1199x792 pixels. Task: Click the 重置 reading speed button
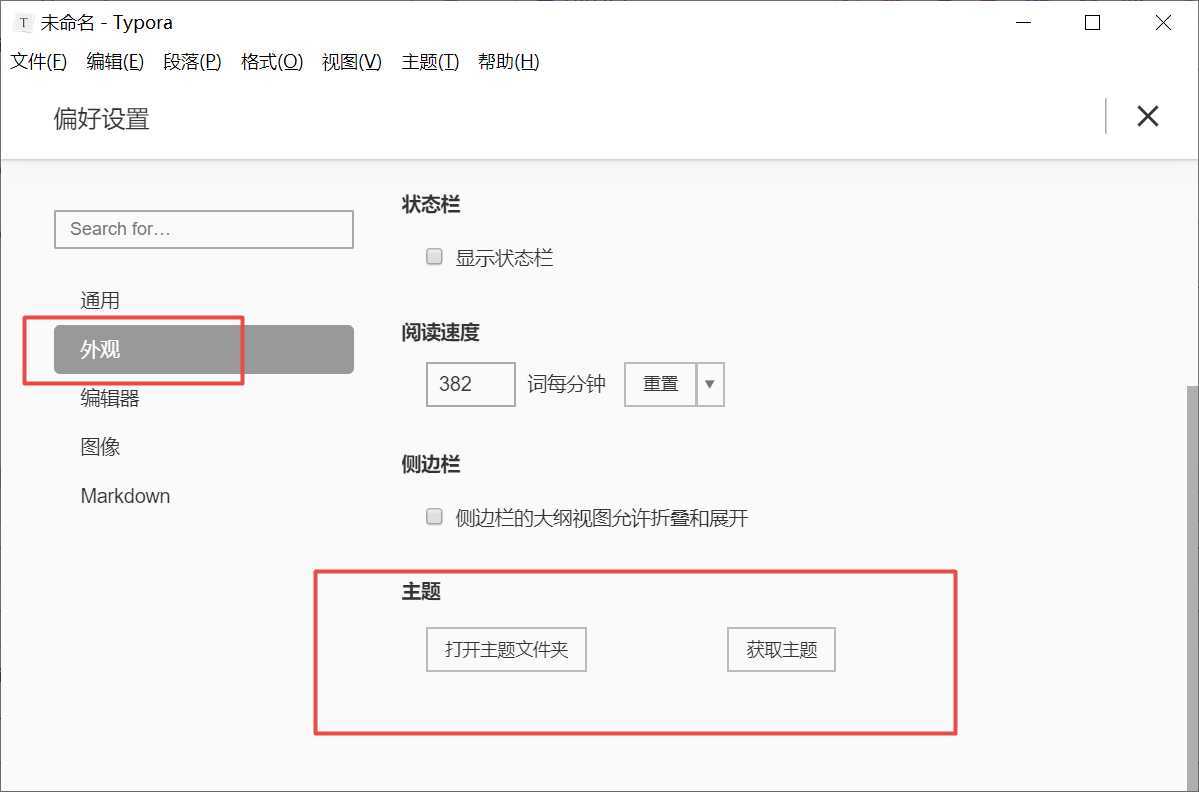(661, 384)
